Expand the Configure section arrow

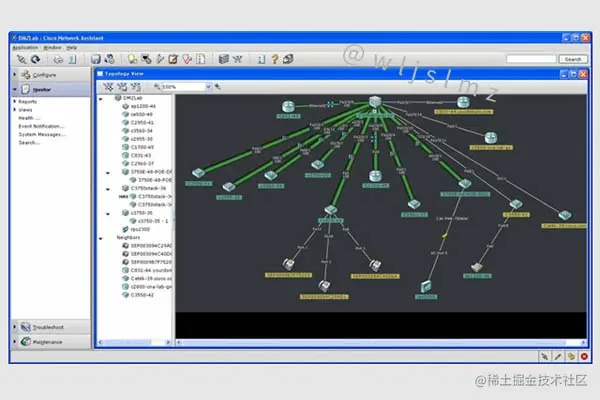(x=15, y=74)
